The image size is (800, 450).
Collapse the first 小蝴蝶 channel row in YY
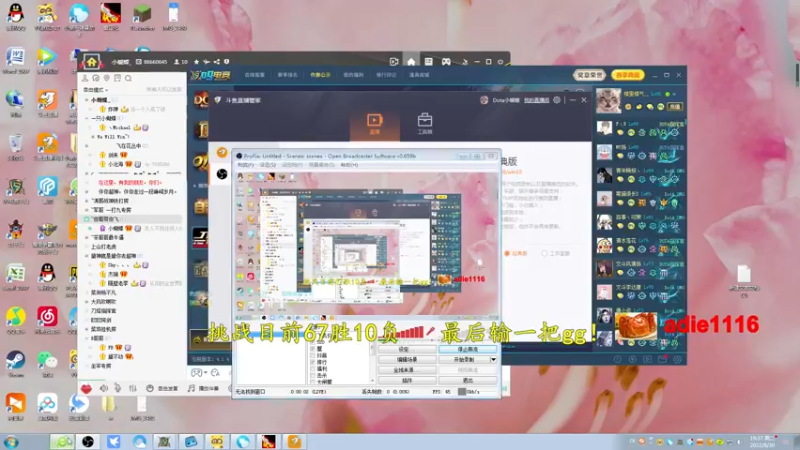pos(87,100)
